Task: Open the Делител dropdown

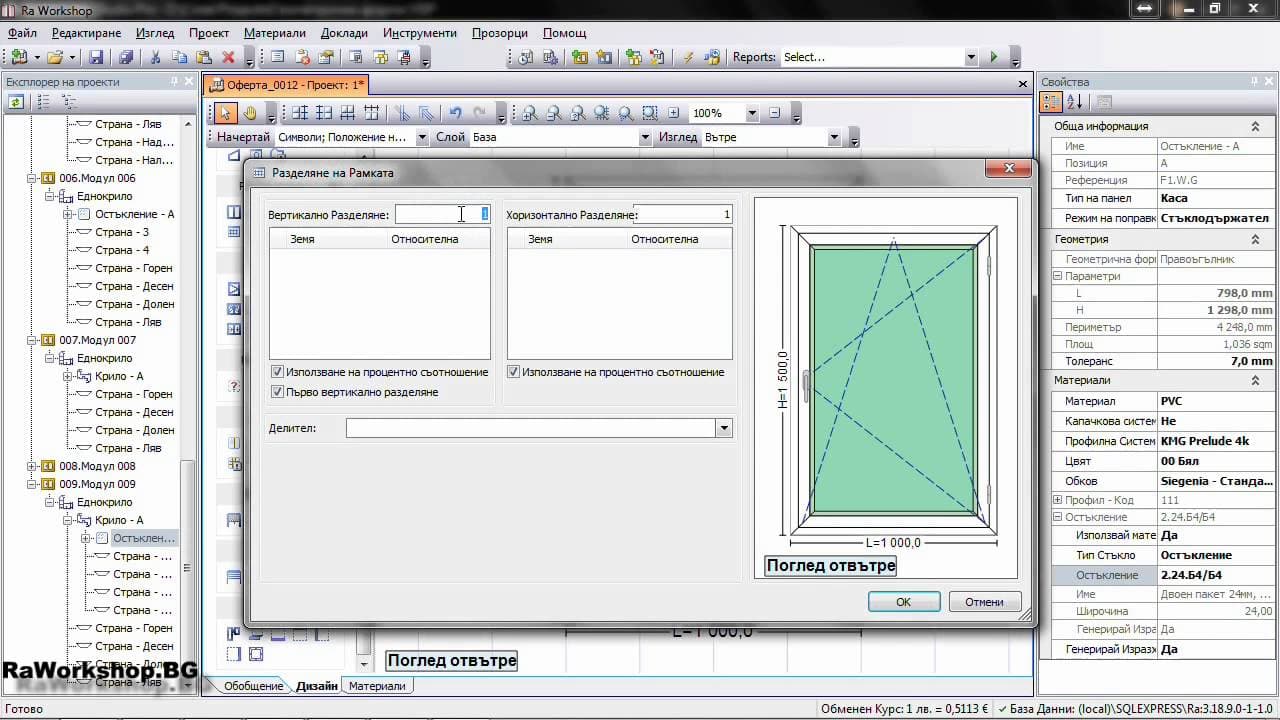Action: [x=724, y=428]
